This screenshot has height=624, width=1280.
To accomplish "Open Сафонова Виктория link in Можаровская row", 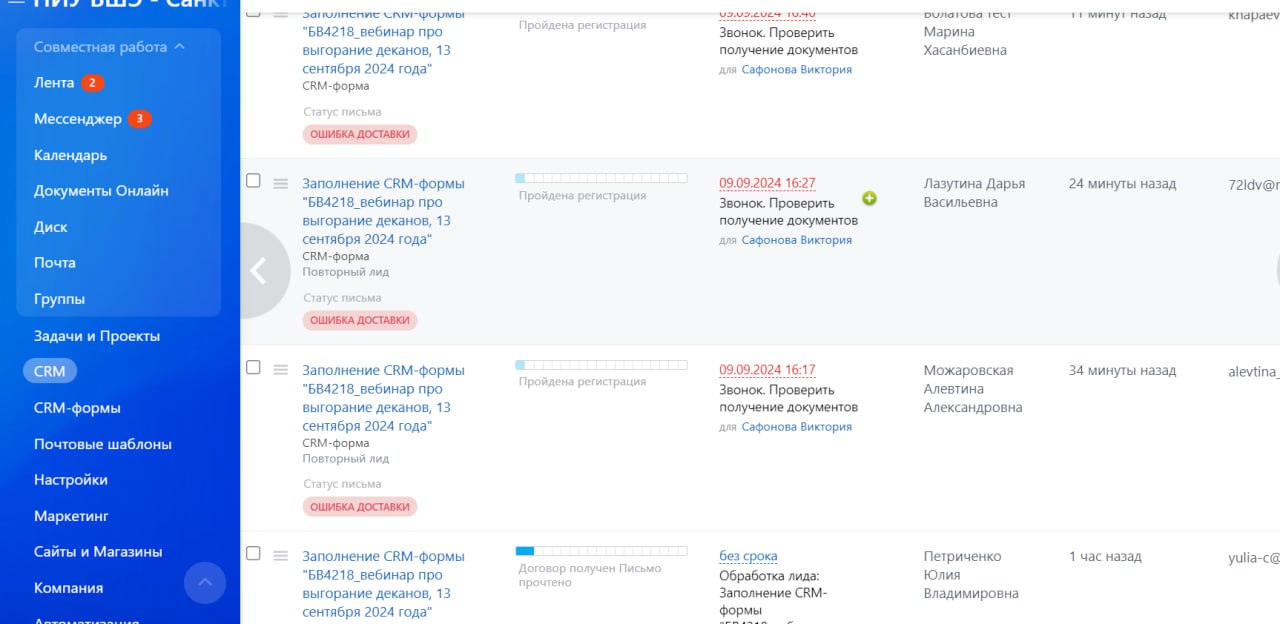I will coord(796,427).
